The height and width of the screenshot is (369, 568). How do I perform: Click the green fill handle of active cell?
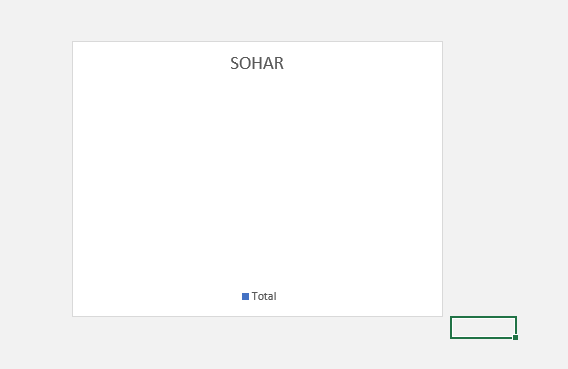click(515, 337)
